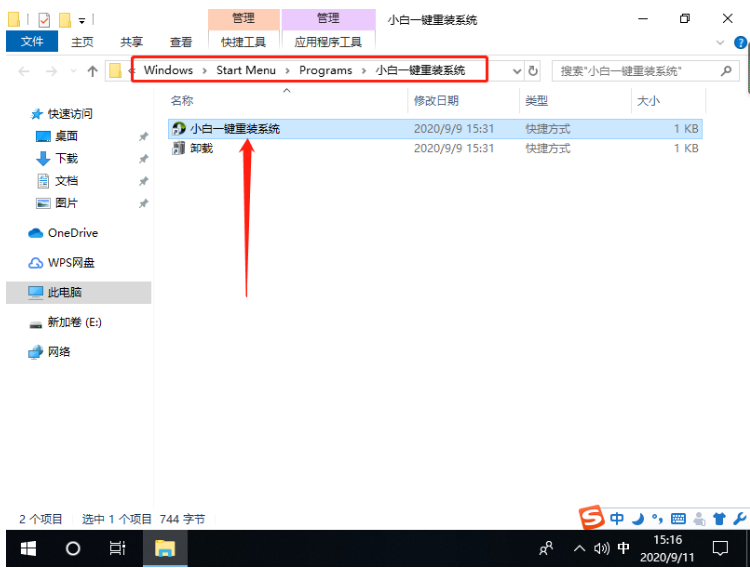Viewport: 750px width, 568px height.
Task: Click the 小白一键重装系统 file icon
Action: pyautogui.click(x=178, y=129)
